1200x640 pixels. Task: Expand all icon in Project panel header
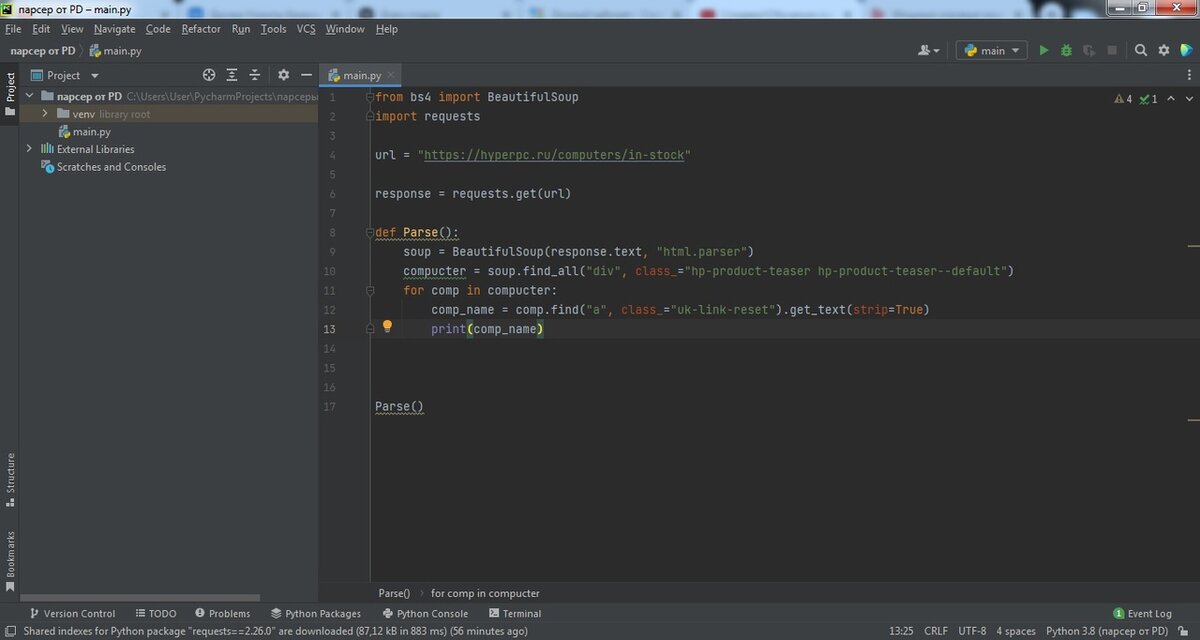pyautogui.click(x=232, y=75)
